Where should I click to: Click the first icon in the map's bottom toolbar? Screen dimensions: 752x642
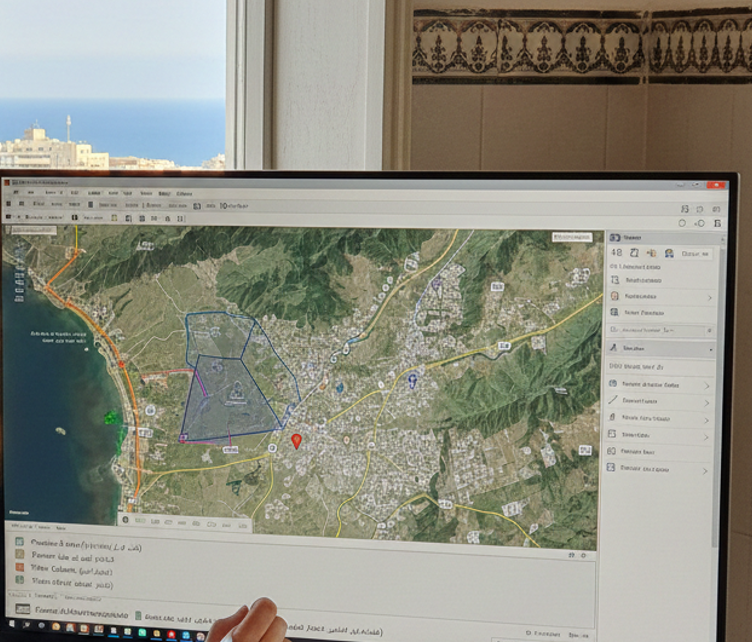[126, 520]
